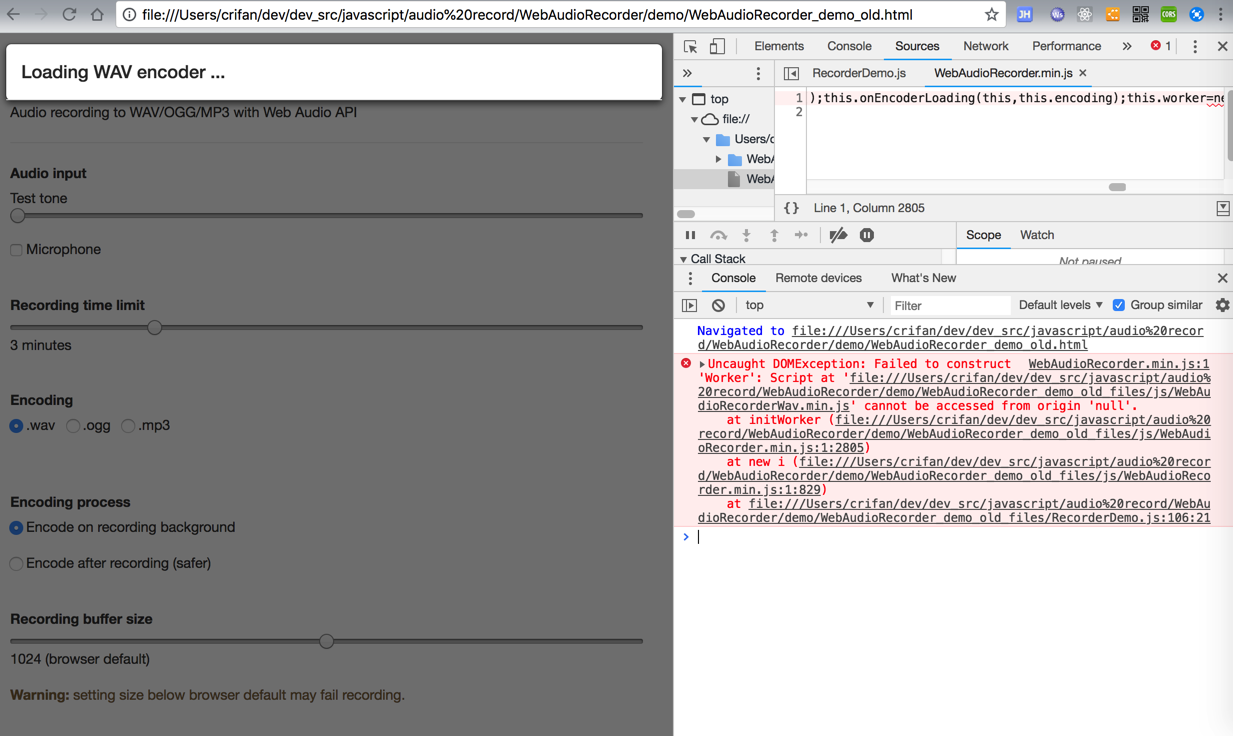The image size is (1233, 736).
Task: Open the navigated WebAudioRecorder_demo_old.html link
Action: click(951, 338)
